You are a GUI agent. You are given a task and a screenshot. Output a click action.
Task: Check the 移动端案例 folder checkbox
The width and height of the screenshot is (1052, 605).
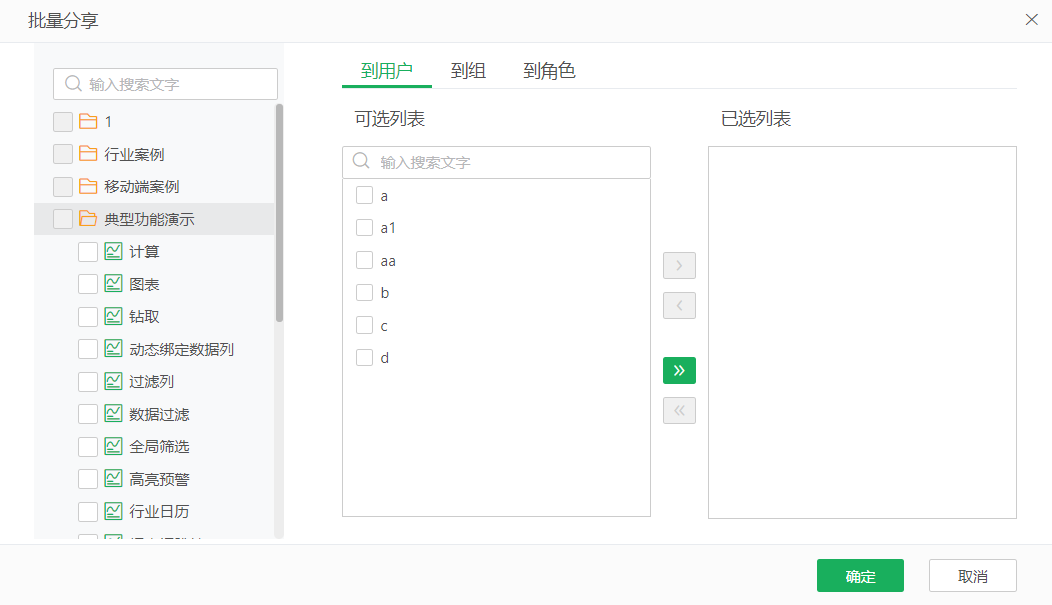pos(63,186)
